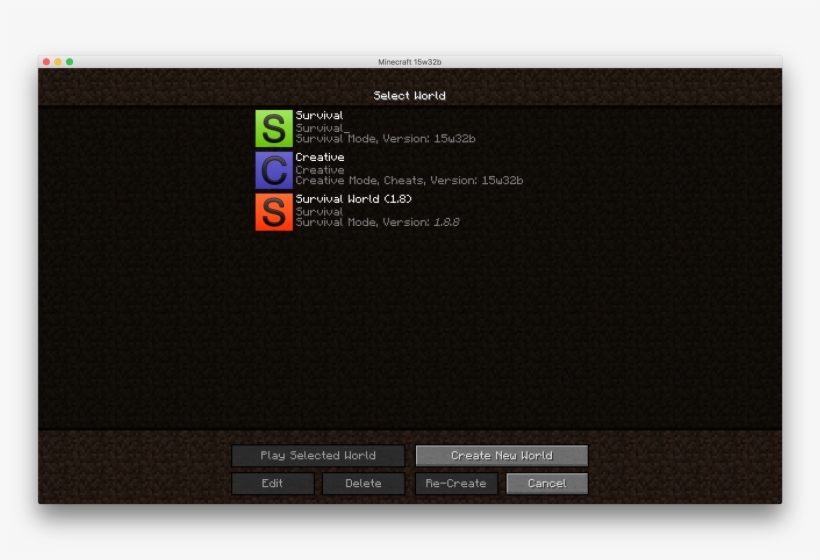Click the Play Selected World button
The width and height of the screenshot is (820, 560).
[x=318, y=455]
